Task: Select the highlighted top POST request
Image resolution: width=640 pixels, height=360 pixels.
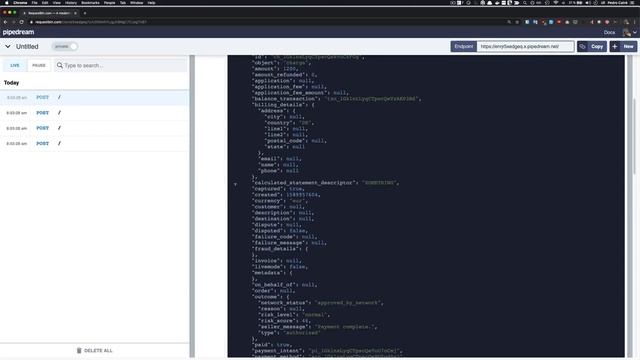Action: coord(94,98)
